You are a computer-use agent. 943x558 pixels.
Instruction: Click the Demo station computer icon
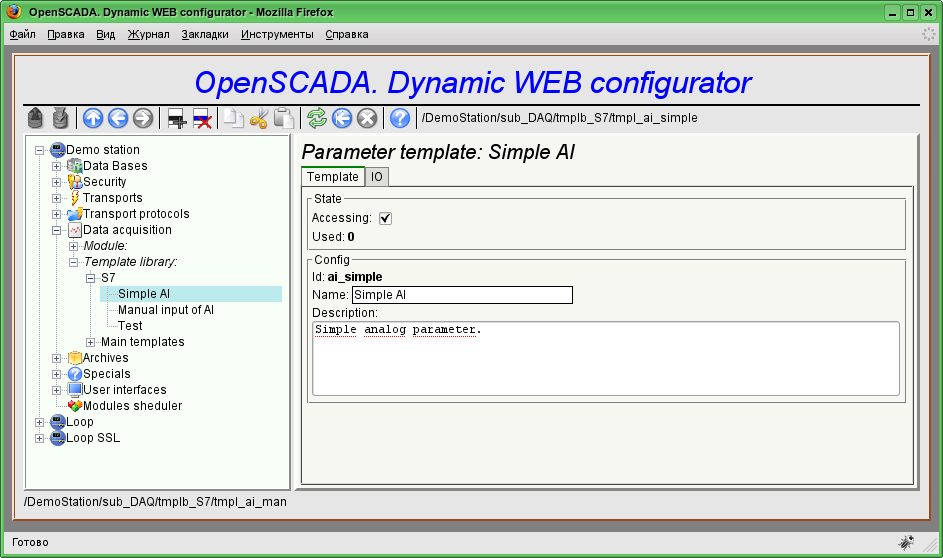click(x=58, y=149)
